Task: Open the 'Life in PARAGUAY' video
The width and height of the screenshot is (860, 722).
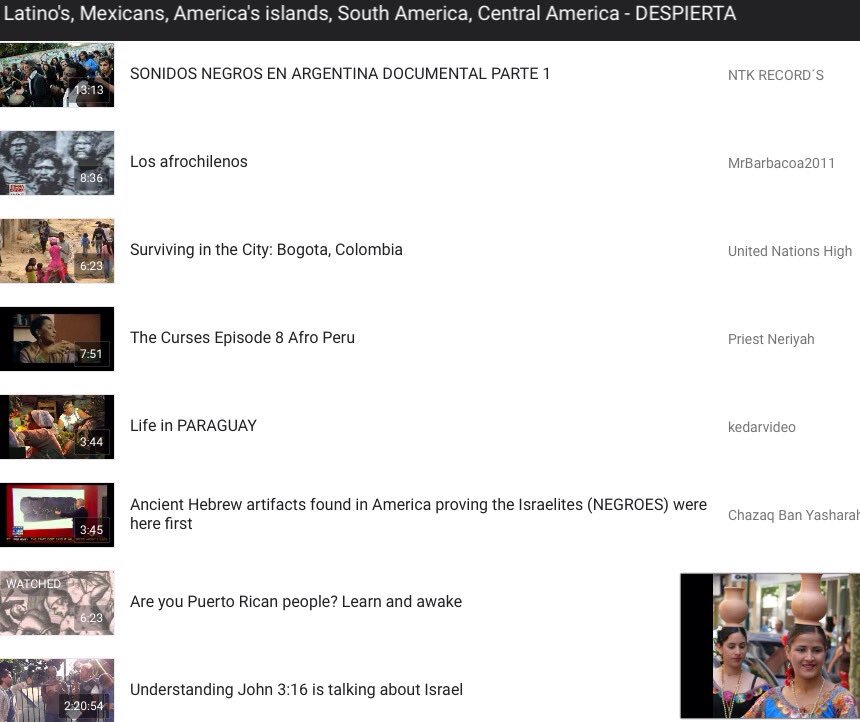Action: (x=193, y=425)
